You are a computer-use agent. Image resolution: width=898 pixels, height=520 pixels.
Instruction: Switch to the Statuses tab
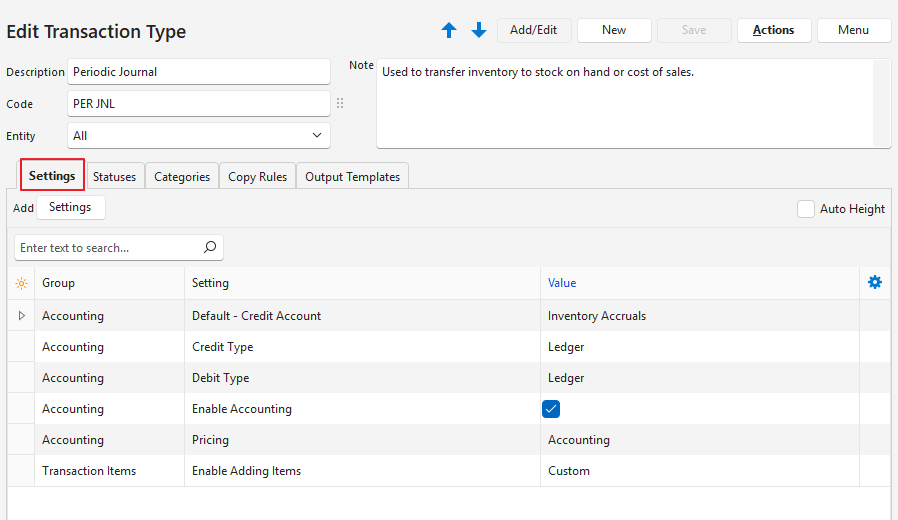click(114, 177)
